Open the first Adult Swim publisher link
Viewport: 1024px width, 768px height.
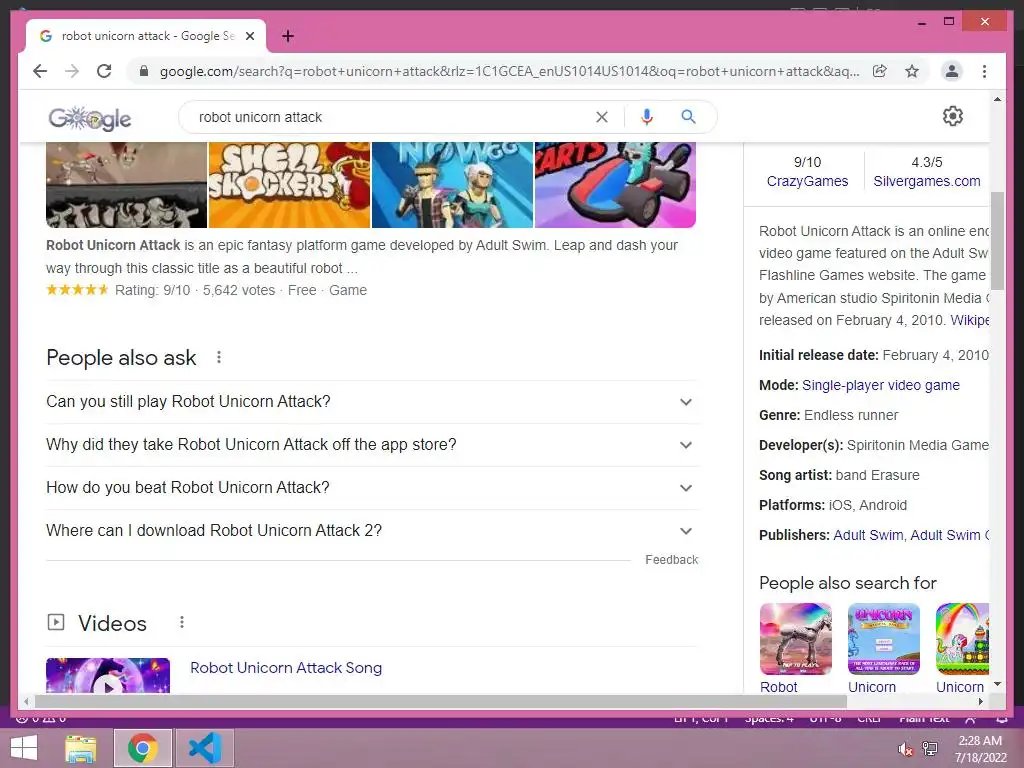tap(868, 535)
